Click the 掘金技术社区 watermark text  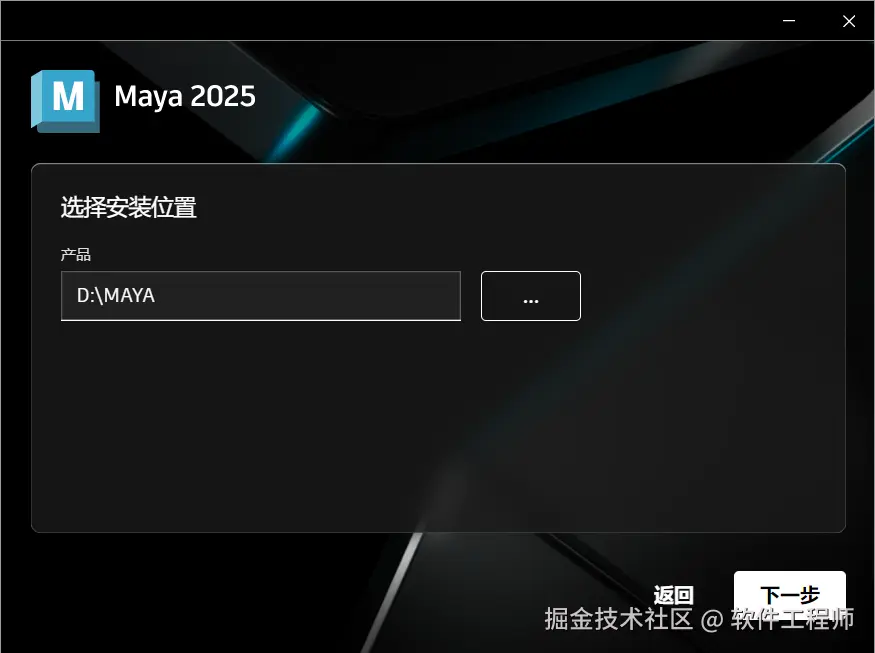(618, 619)
